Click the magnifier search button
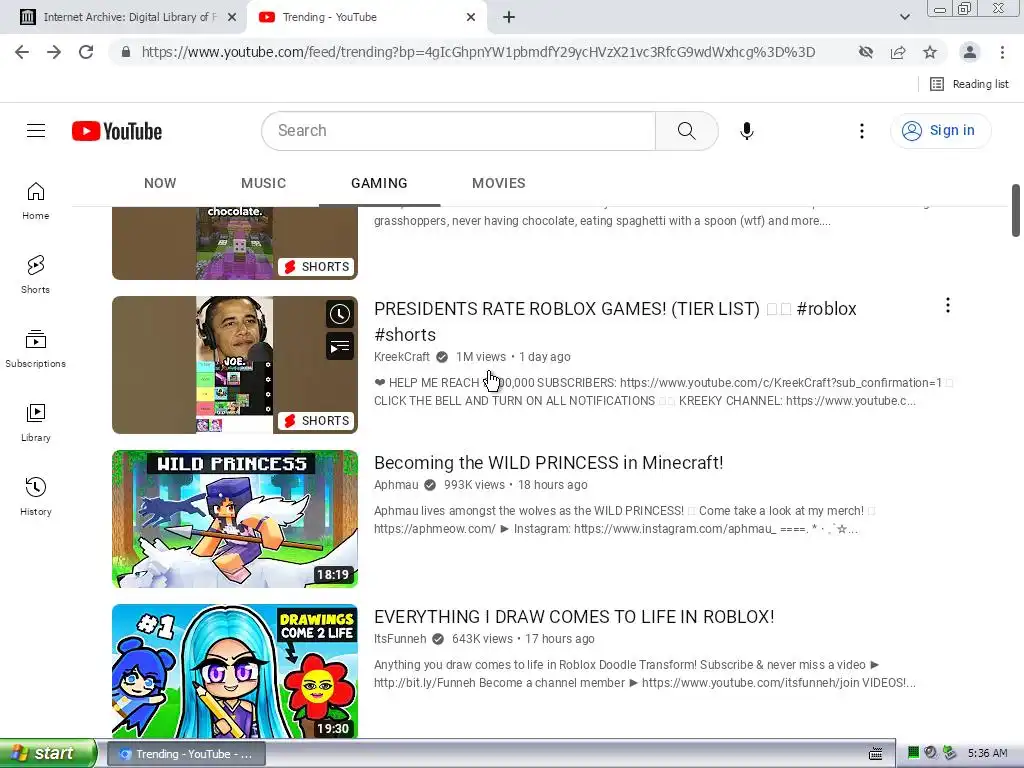Screen dimensions: 1024x768 click(x=686, y=131)
